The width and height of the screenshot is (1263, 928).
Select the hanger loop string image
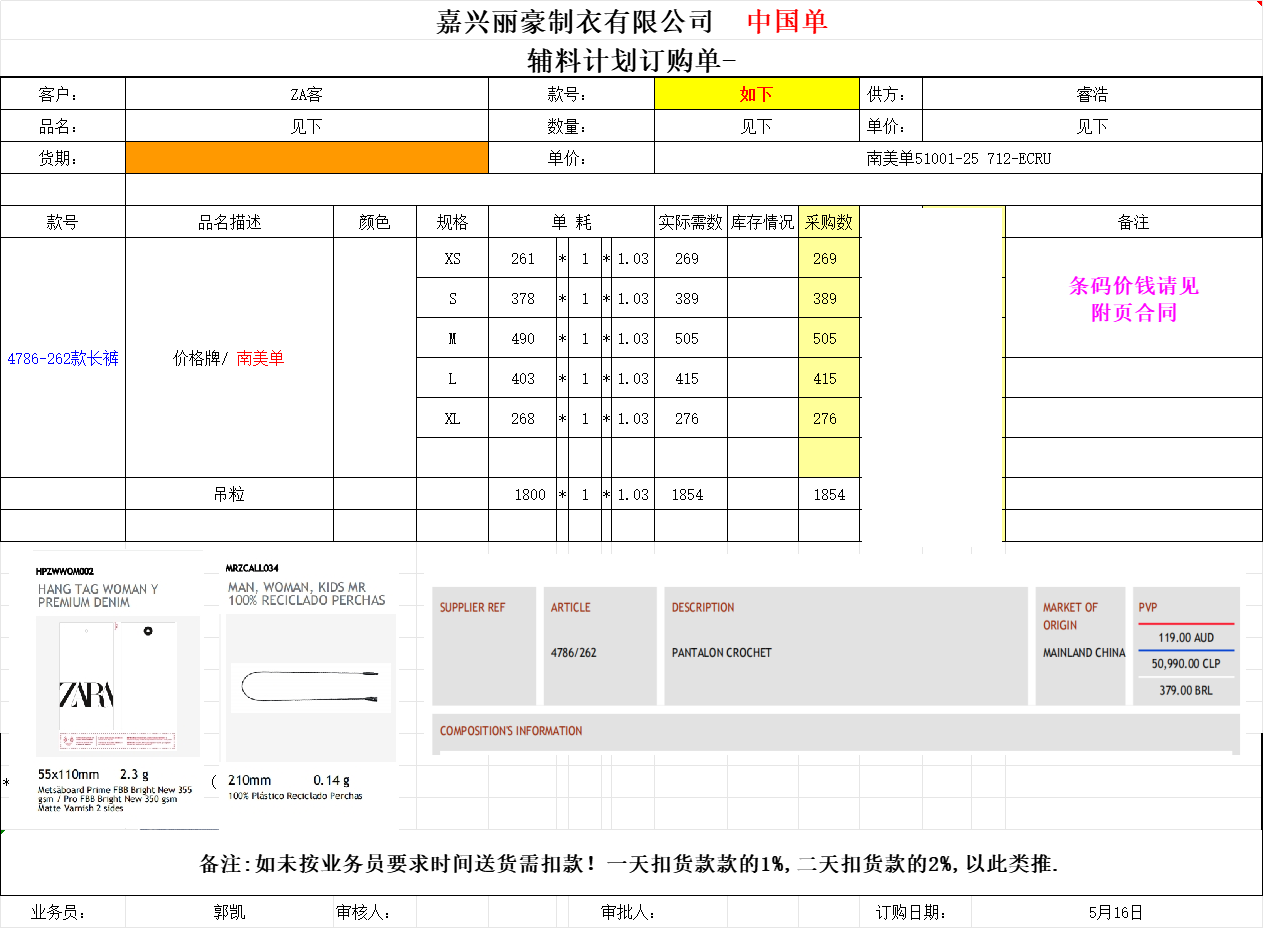pyautogui.click(x=310, y=687)
